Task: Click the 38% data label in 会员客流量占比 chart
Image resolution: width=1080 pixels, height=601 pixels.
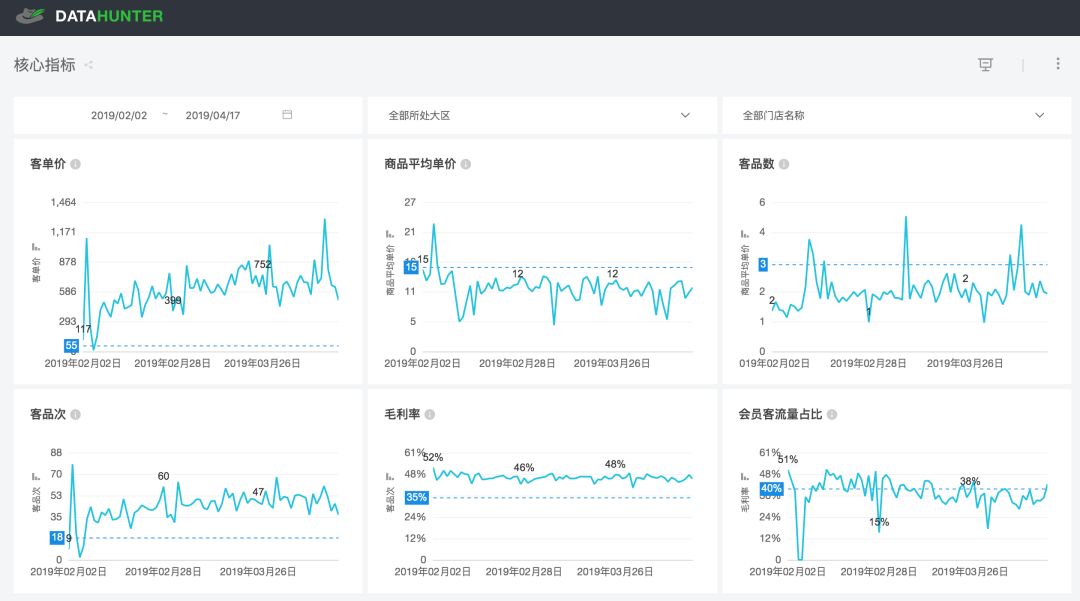Action: (x=970, y=481)
